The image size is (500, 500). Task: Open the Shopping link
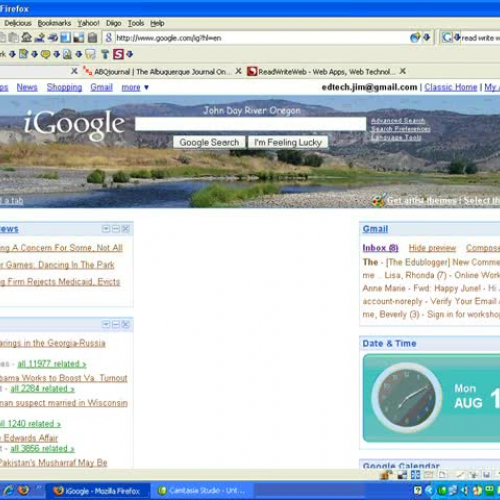[64, 87]
